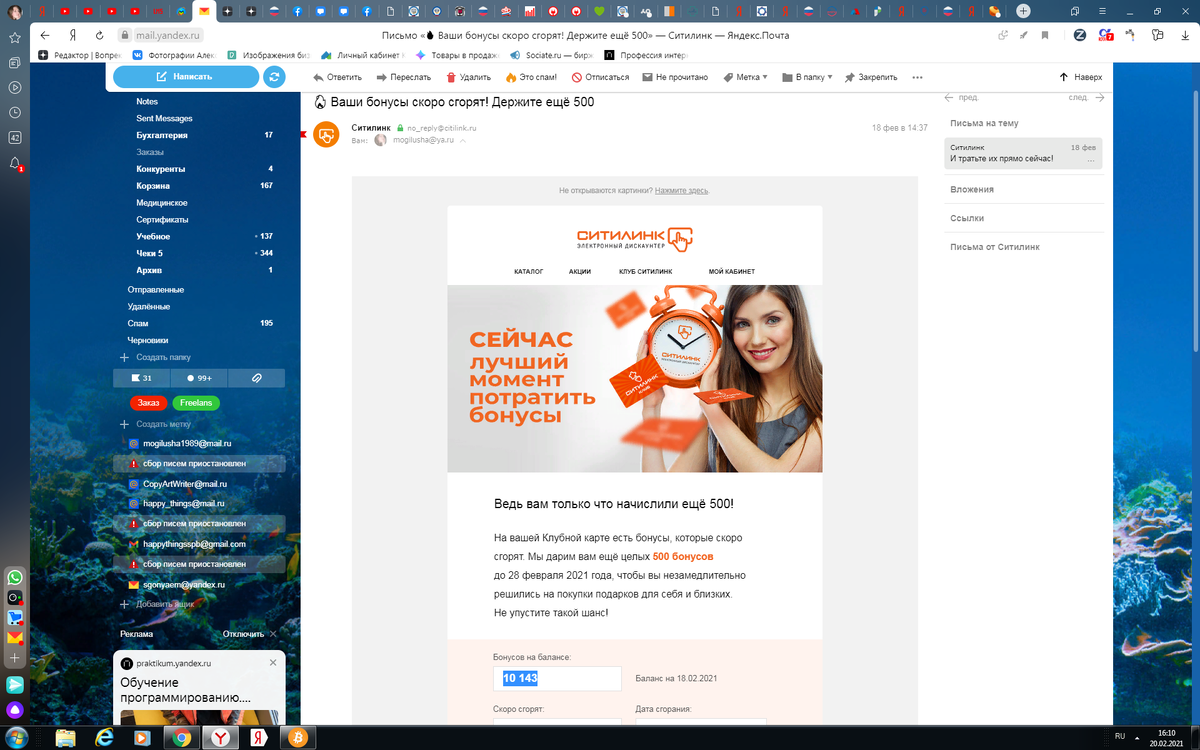Open Письма на тему section

pos(984,123)
